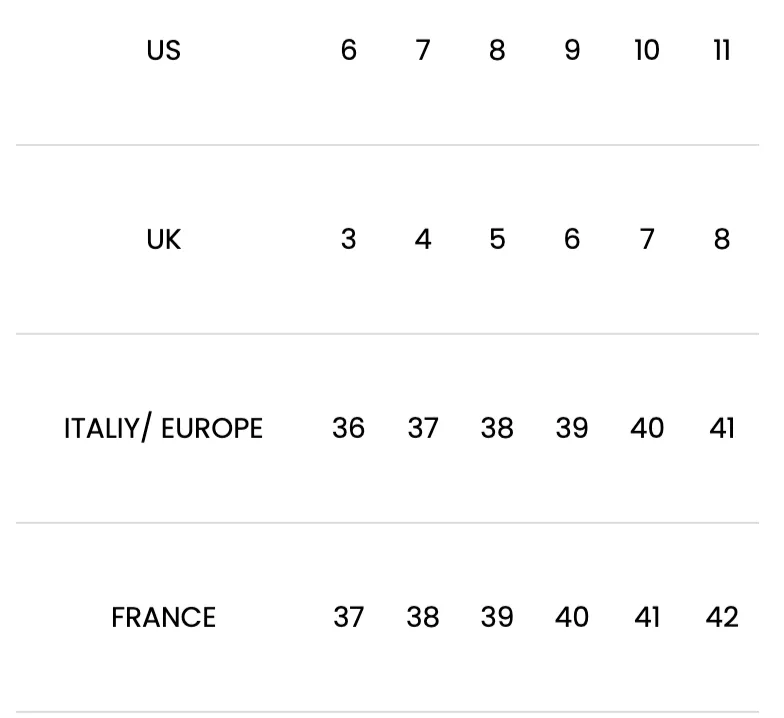Click the US row label
This screenshot has height=718, width=784.
coord(164,50)
